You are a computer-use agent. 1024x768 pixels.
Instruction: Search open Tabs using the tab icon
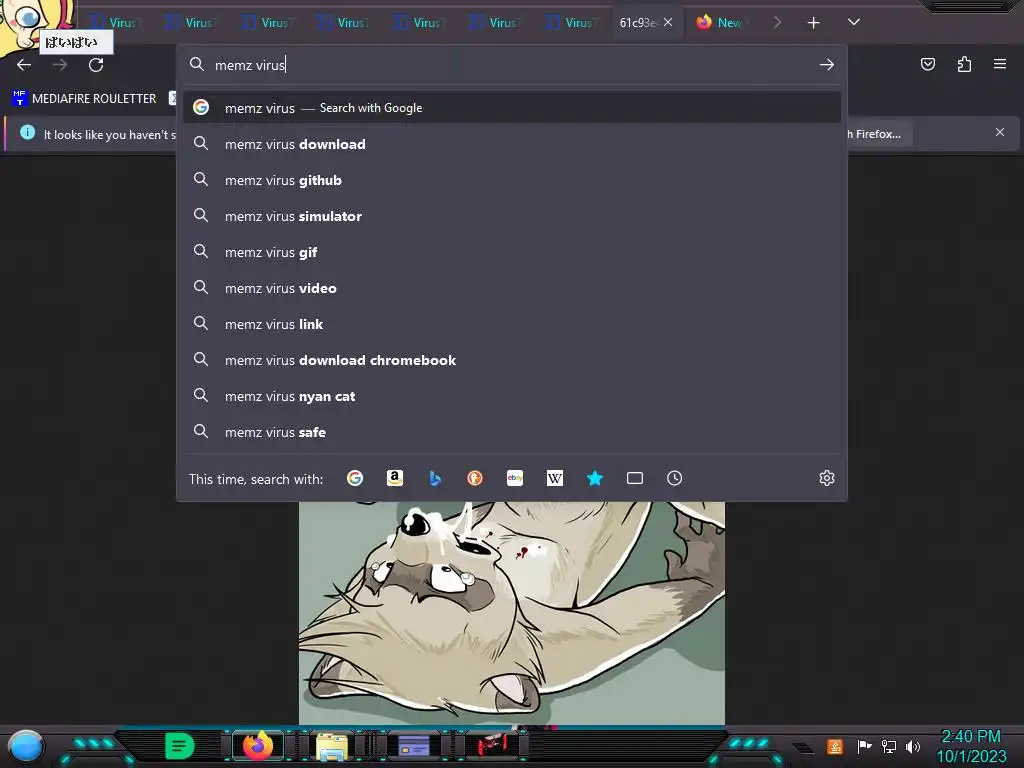tap(635, 478)
